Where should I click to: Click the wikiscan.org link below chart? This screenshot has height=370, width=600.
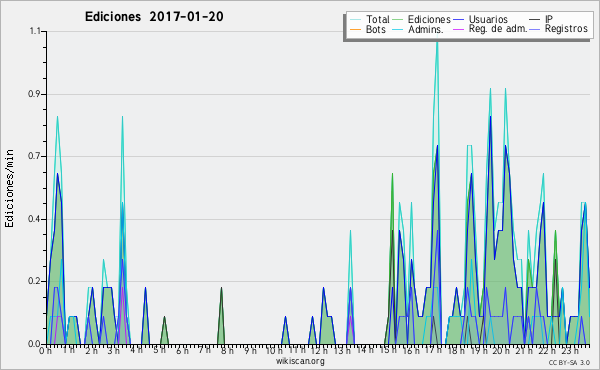[300, 361]
